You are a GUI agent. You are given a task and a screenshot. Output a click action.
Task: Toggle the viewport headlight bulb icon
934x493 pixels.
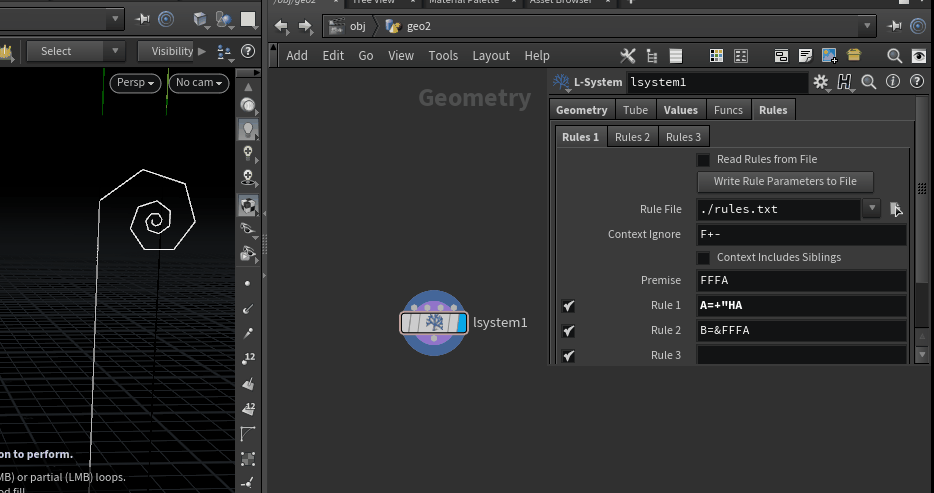pyautogui.click(x=248, y=129)
